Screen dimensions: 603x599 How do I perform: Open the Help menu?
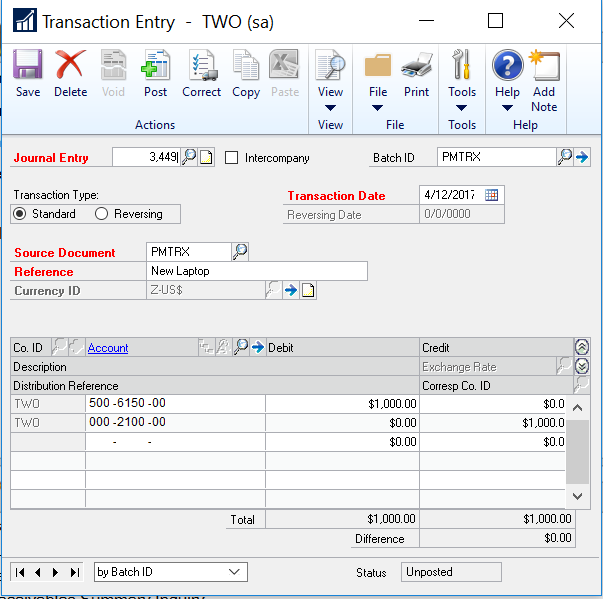point(507,80)
